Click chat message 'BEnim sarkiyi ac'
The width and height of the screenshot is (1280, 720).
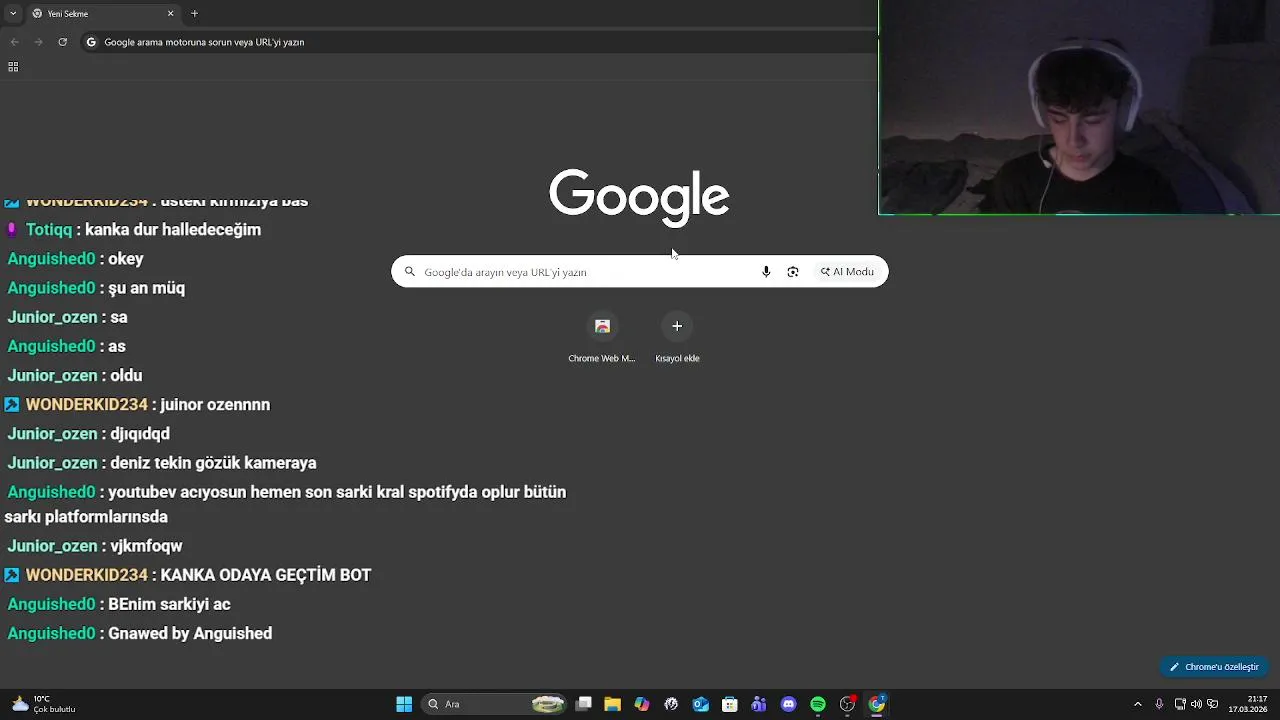169,604
